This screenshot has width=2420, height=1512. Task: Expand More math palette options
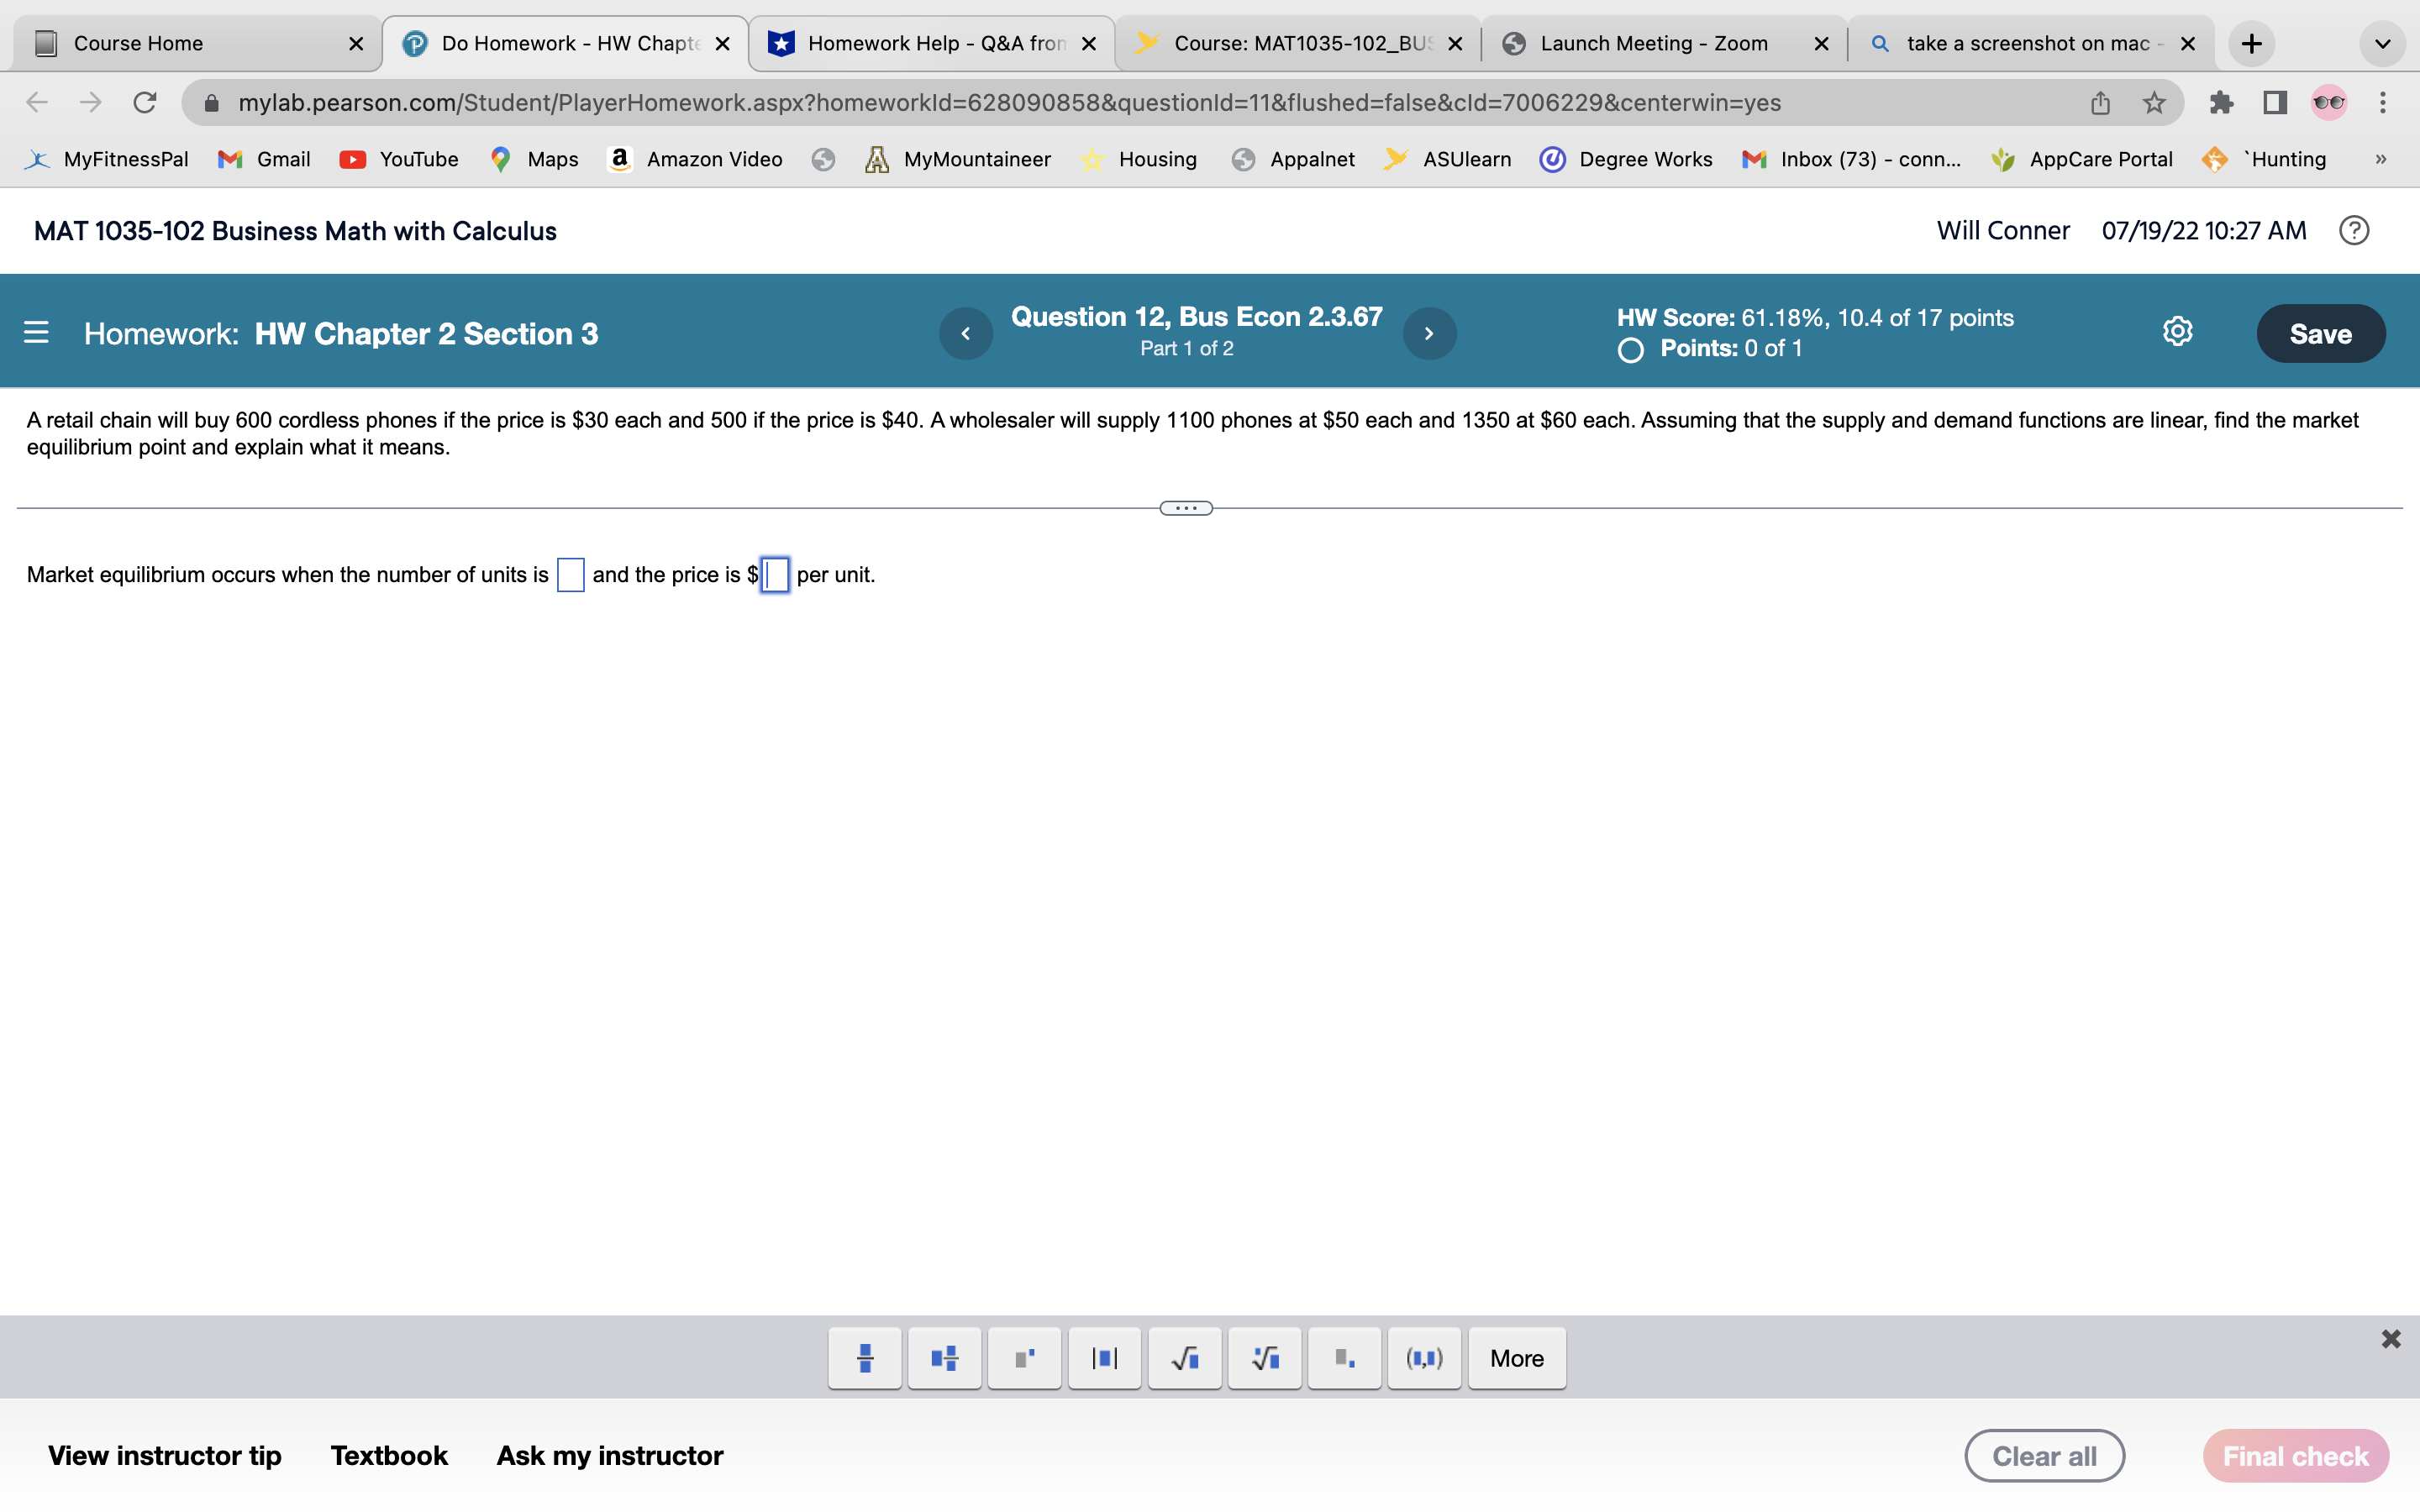1516,1358
